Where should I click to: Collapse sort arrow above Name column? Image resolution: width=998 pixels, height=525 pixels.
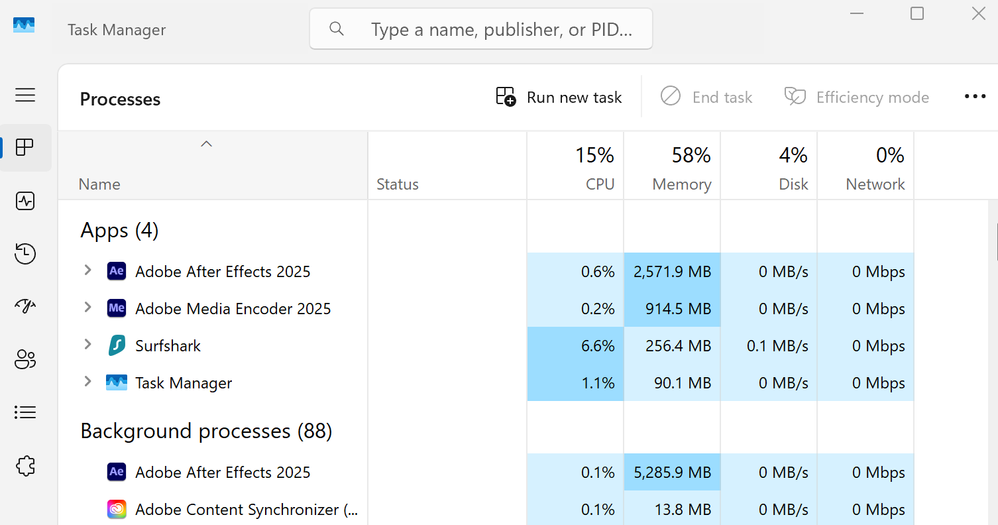[206, 144]
